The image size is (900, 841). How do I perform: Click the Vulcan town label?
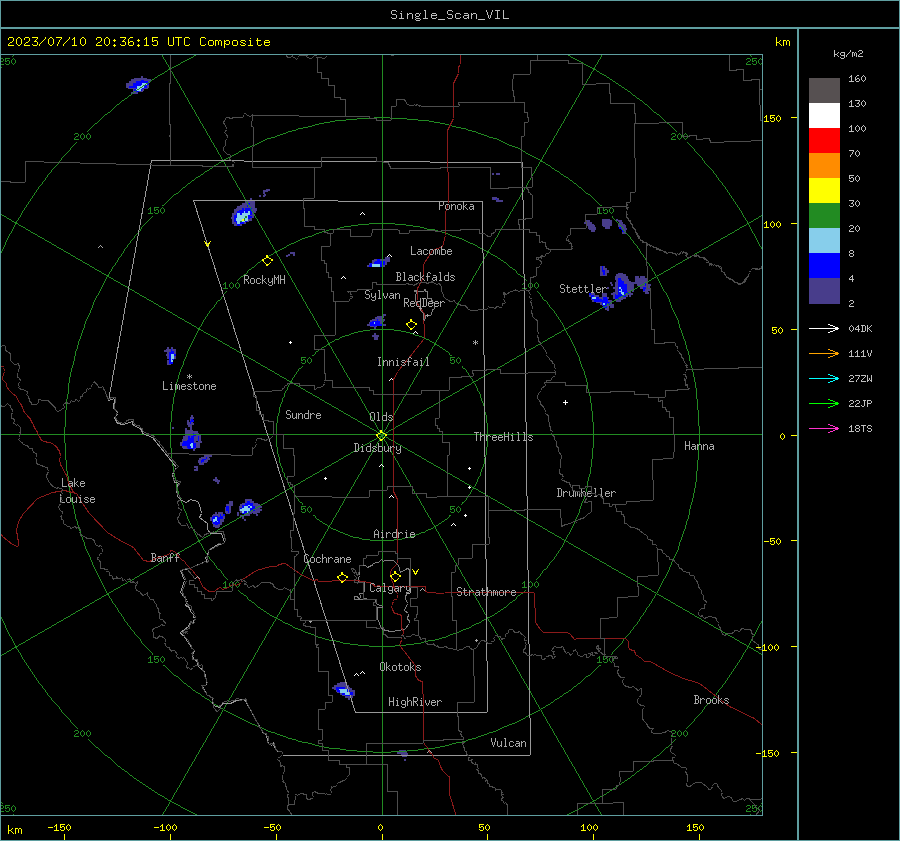[508, 743]
